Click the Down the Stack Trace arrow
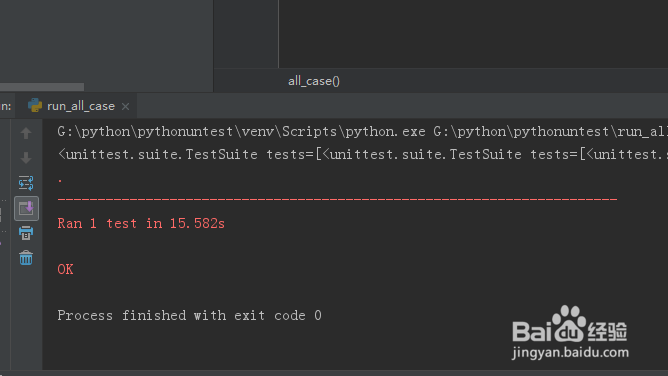This screenshot has width=668, height=376. 26,158
